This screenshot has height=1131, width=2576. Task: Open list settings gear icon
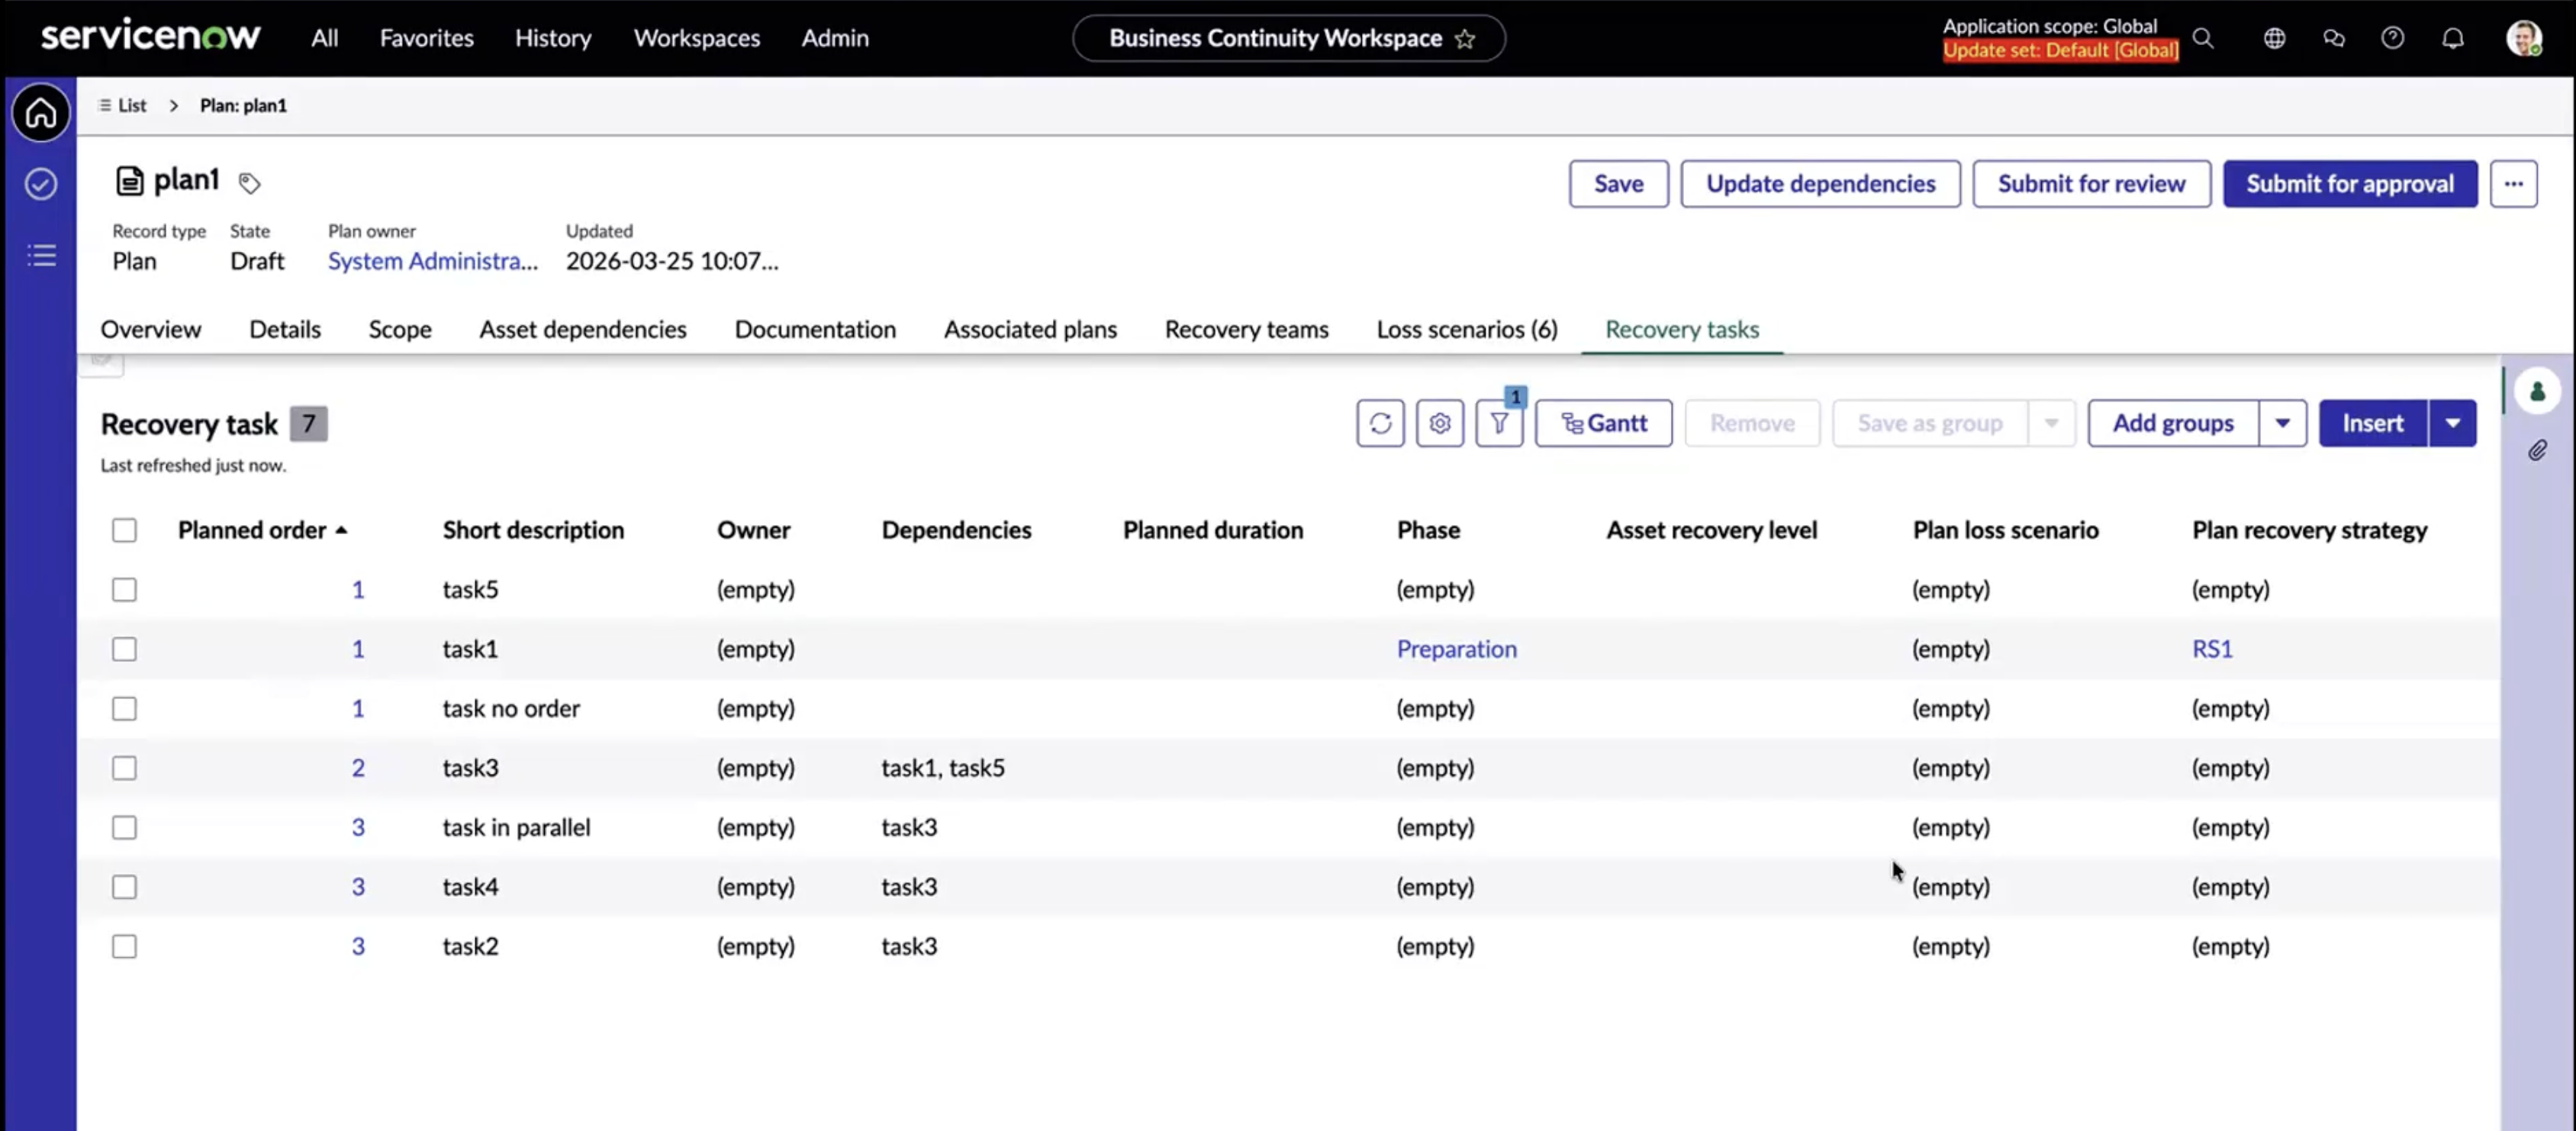[1439, 423]
